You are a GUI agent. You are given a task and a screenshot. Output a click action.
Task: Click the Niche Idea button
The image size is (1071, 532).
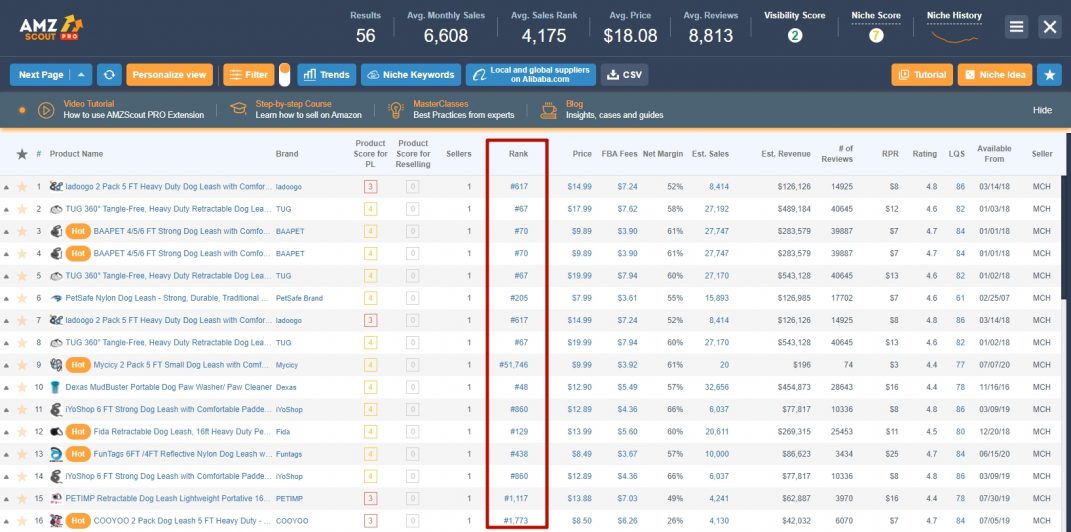995,75
